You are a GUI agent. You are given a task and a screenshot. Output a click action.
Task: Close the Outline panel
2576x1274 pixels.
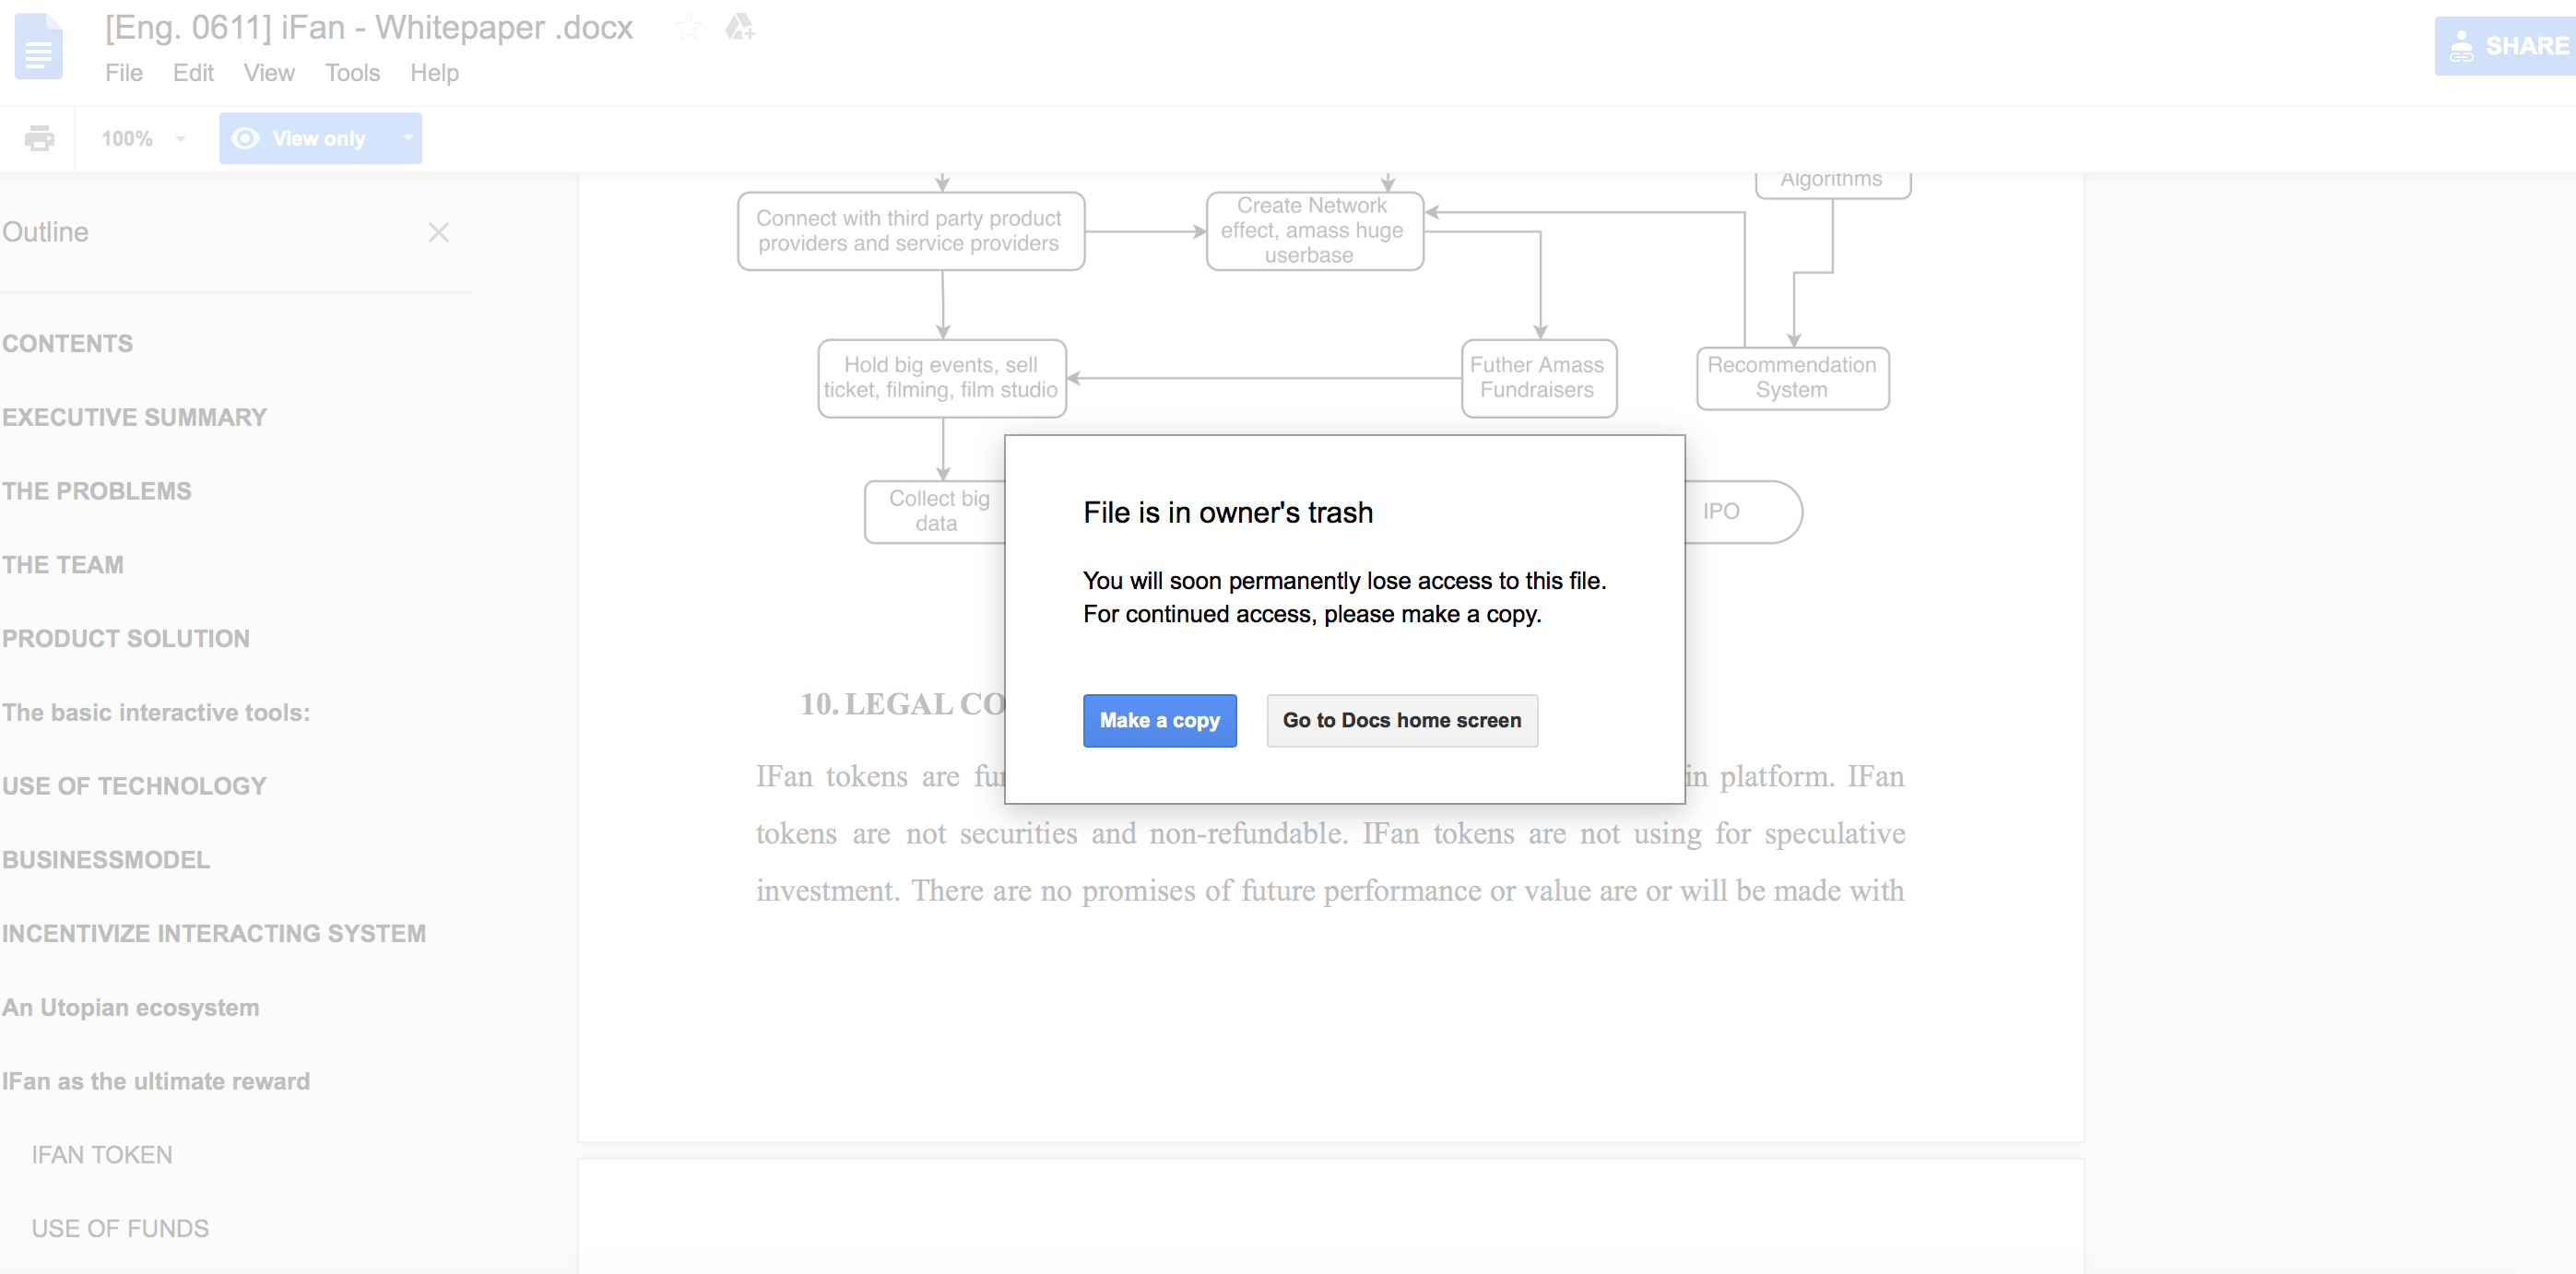pos(438,232)
